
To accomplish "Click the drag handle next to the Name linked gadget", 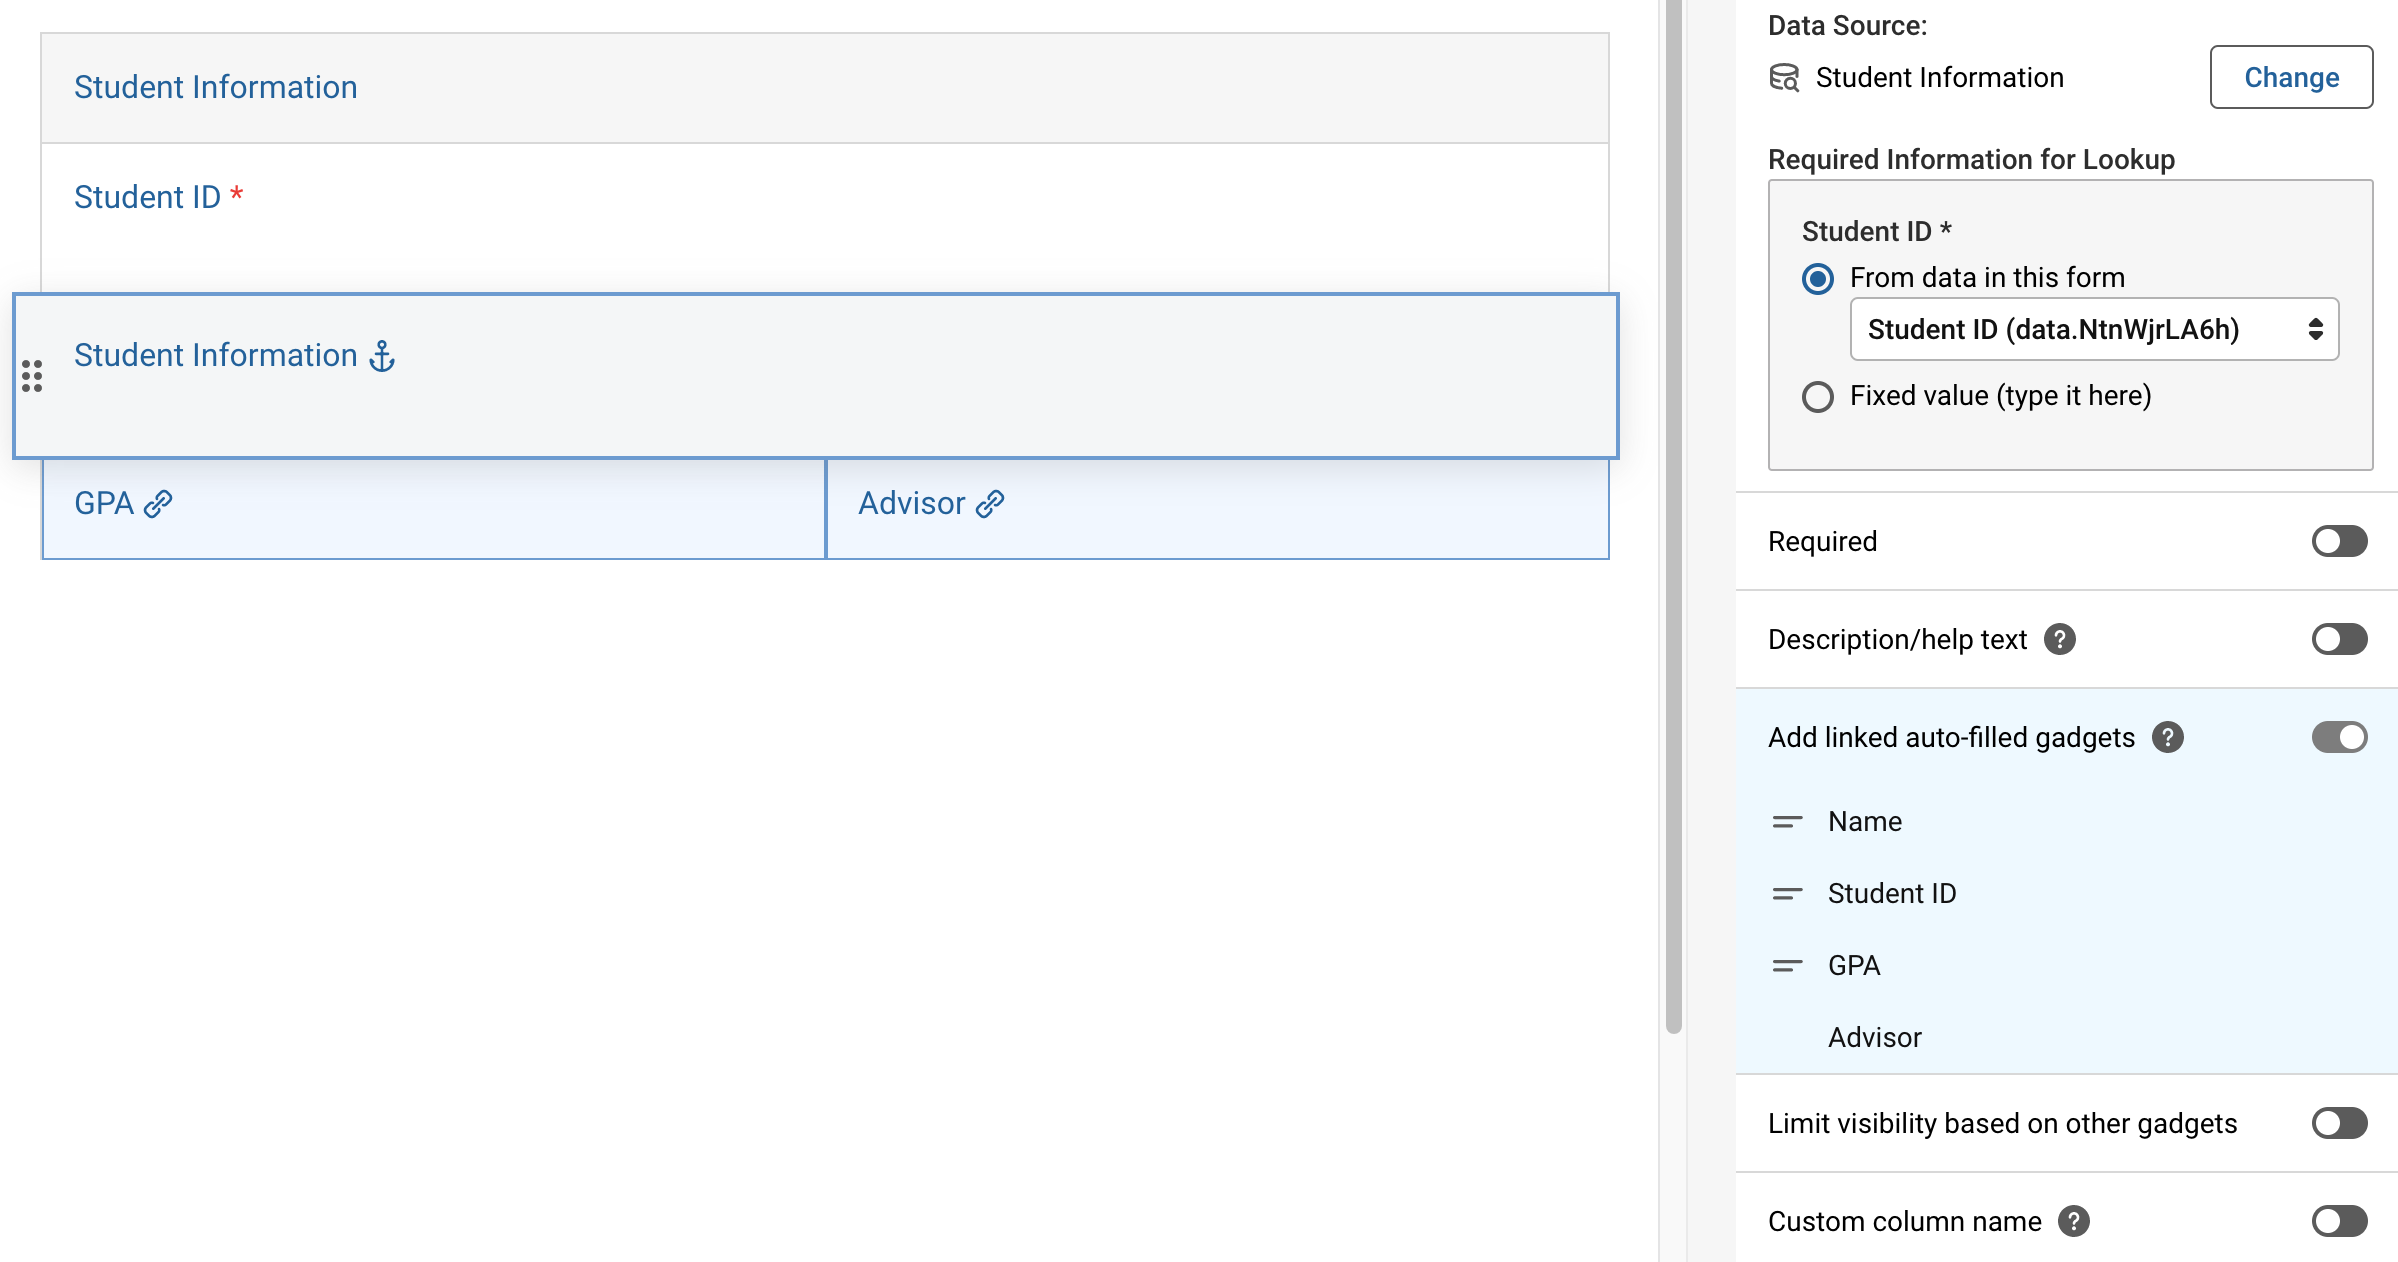I will 1787,821.
